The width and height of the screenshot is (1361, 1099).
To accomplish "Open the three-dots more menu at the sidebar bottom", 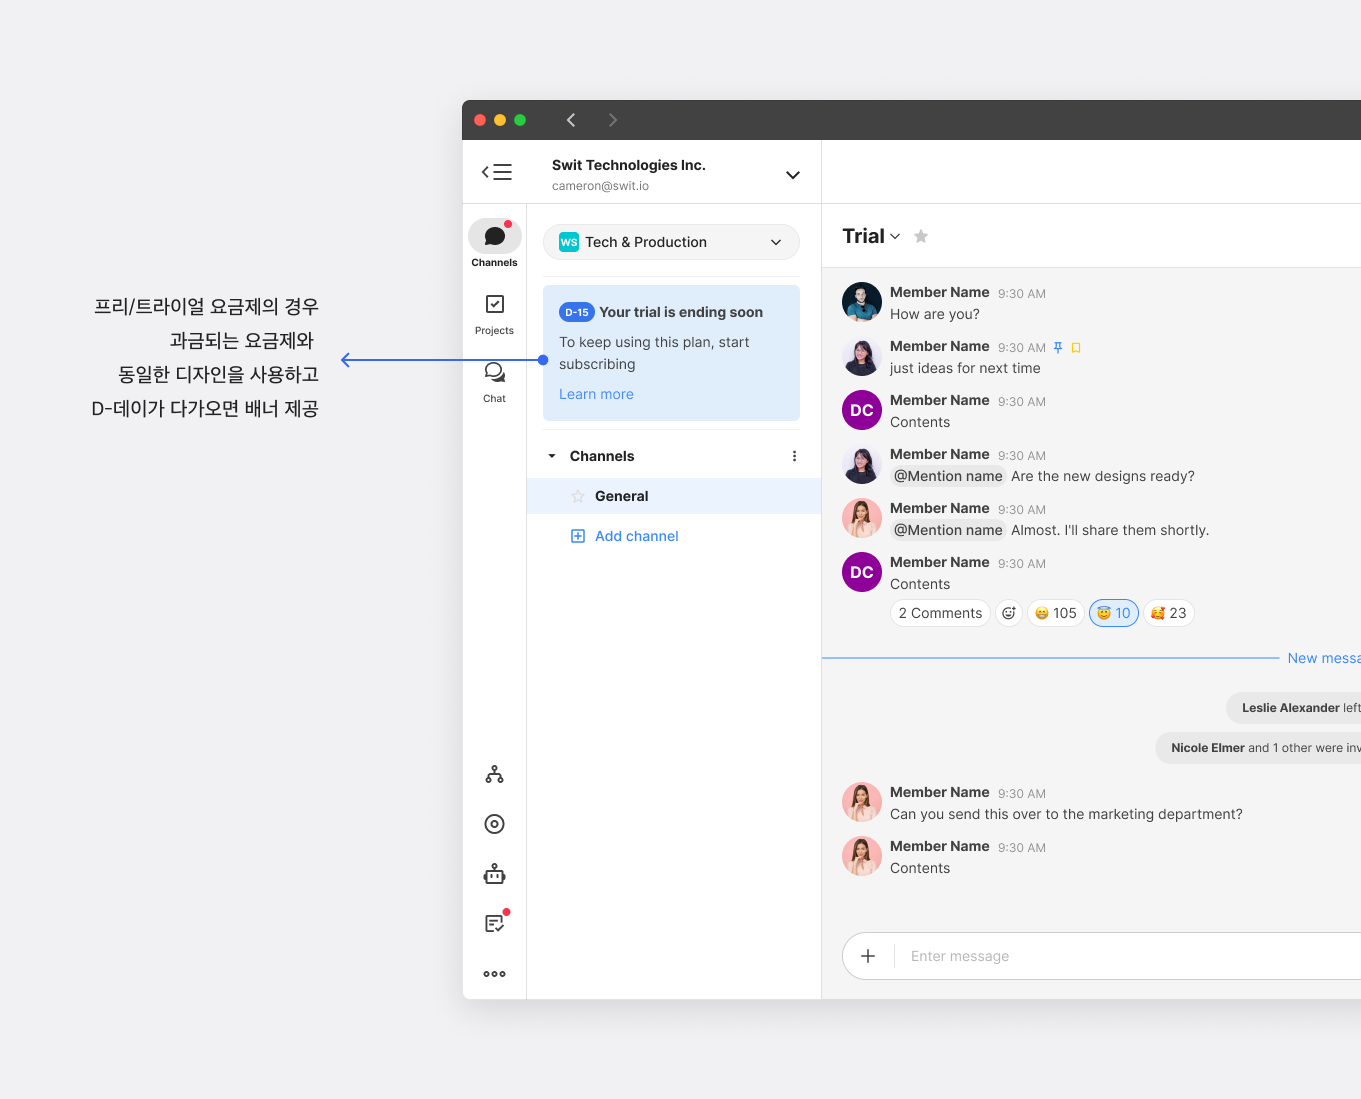I will pos(494,973).
